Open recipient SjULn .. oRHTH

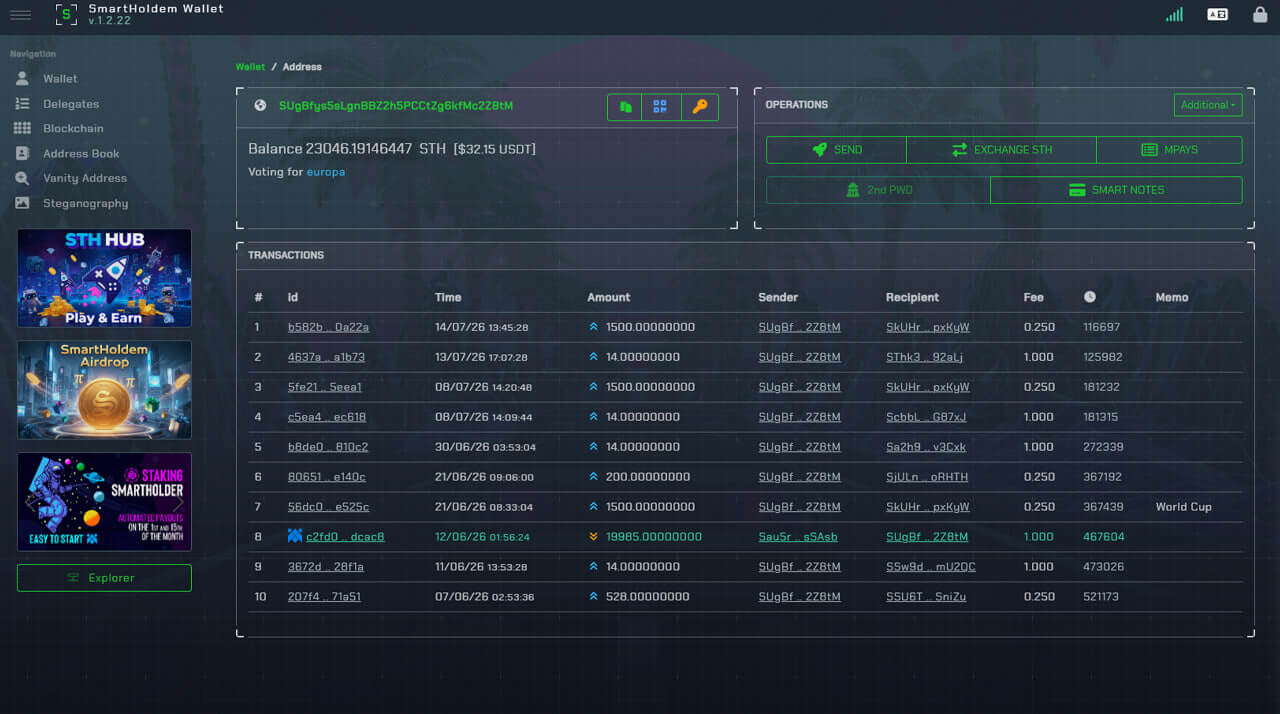click(927, 477)
